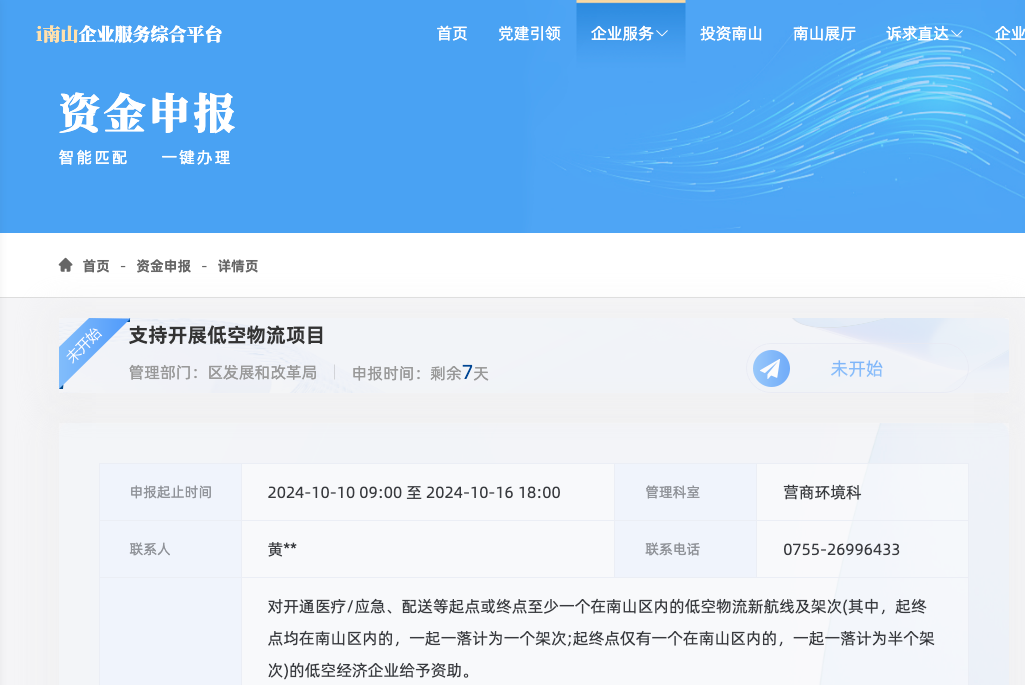
Task: Select 南山展厅 in the top navigation
Action: tap(824, 34)
